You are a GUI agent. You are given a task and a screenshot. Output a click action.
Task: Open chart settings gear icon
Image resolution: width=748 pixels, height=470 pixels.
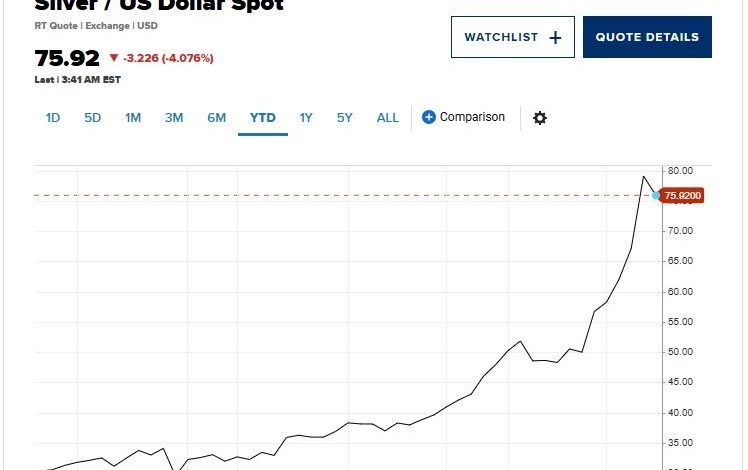[540, 118]
